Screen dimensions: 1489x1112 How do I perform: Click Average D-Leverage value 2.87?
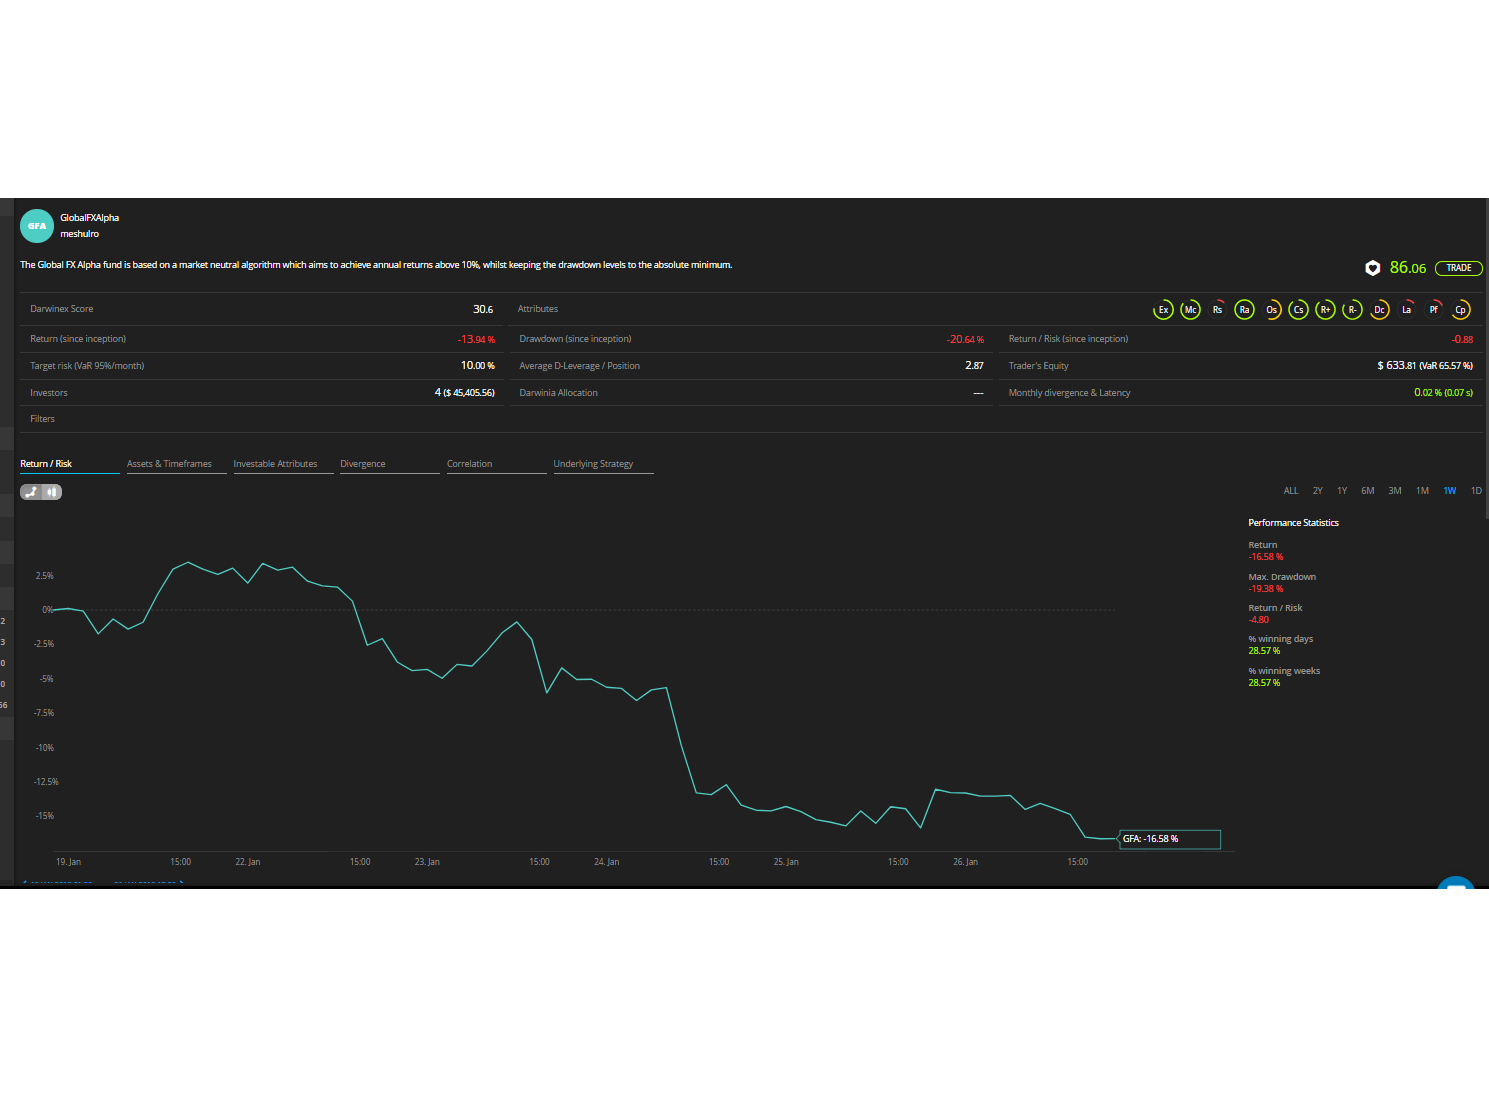pos(974,366)
